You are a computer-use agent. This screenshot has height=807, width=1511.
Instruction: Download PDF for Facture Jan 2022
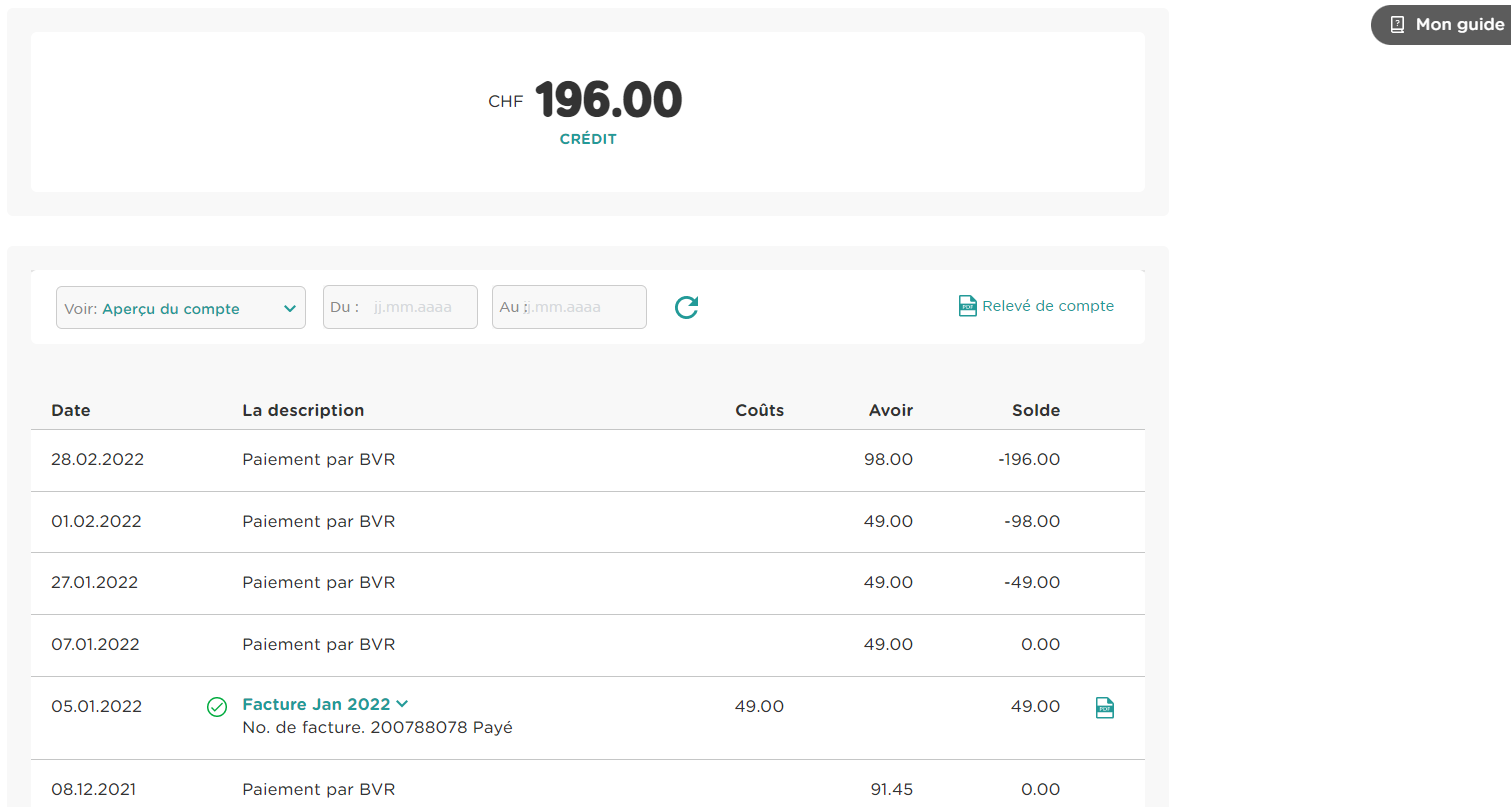tap(1104, 708)
